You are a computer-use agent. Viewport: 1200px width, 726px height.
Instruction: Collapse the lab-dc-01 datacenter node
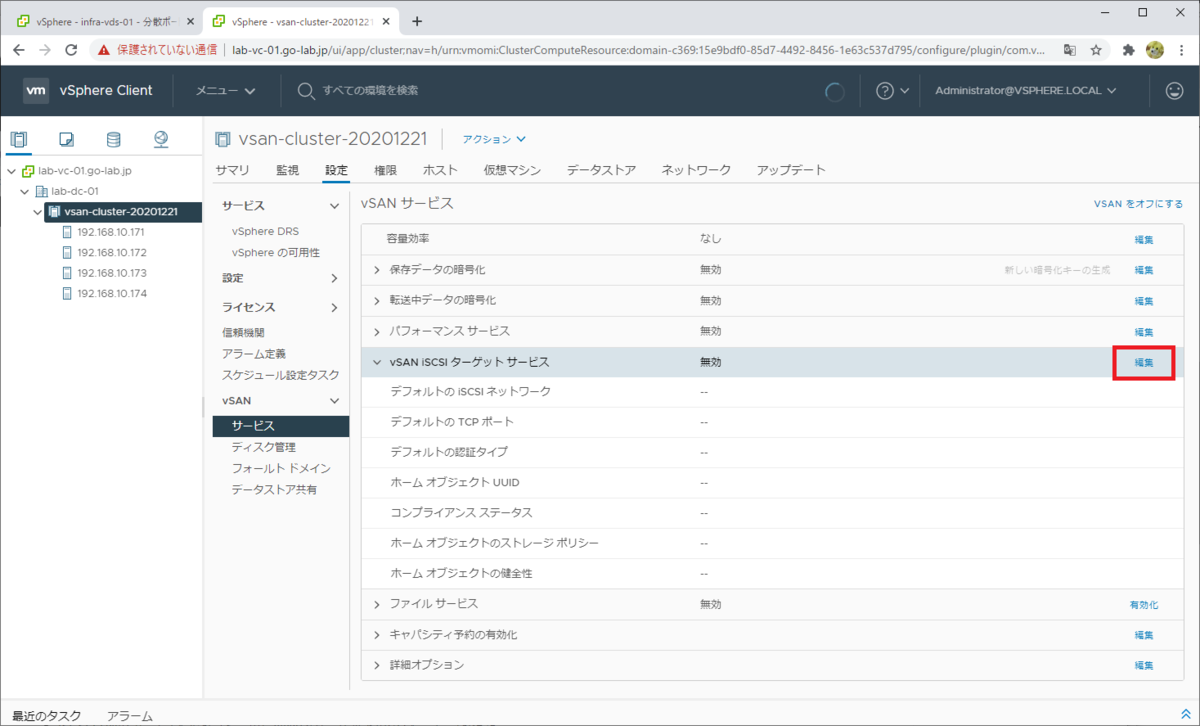tap(25, 191)
